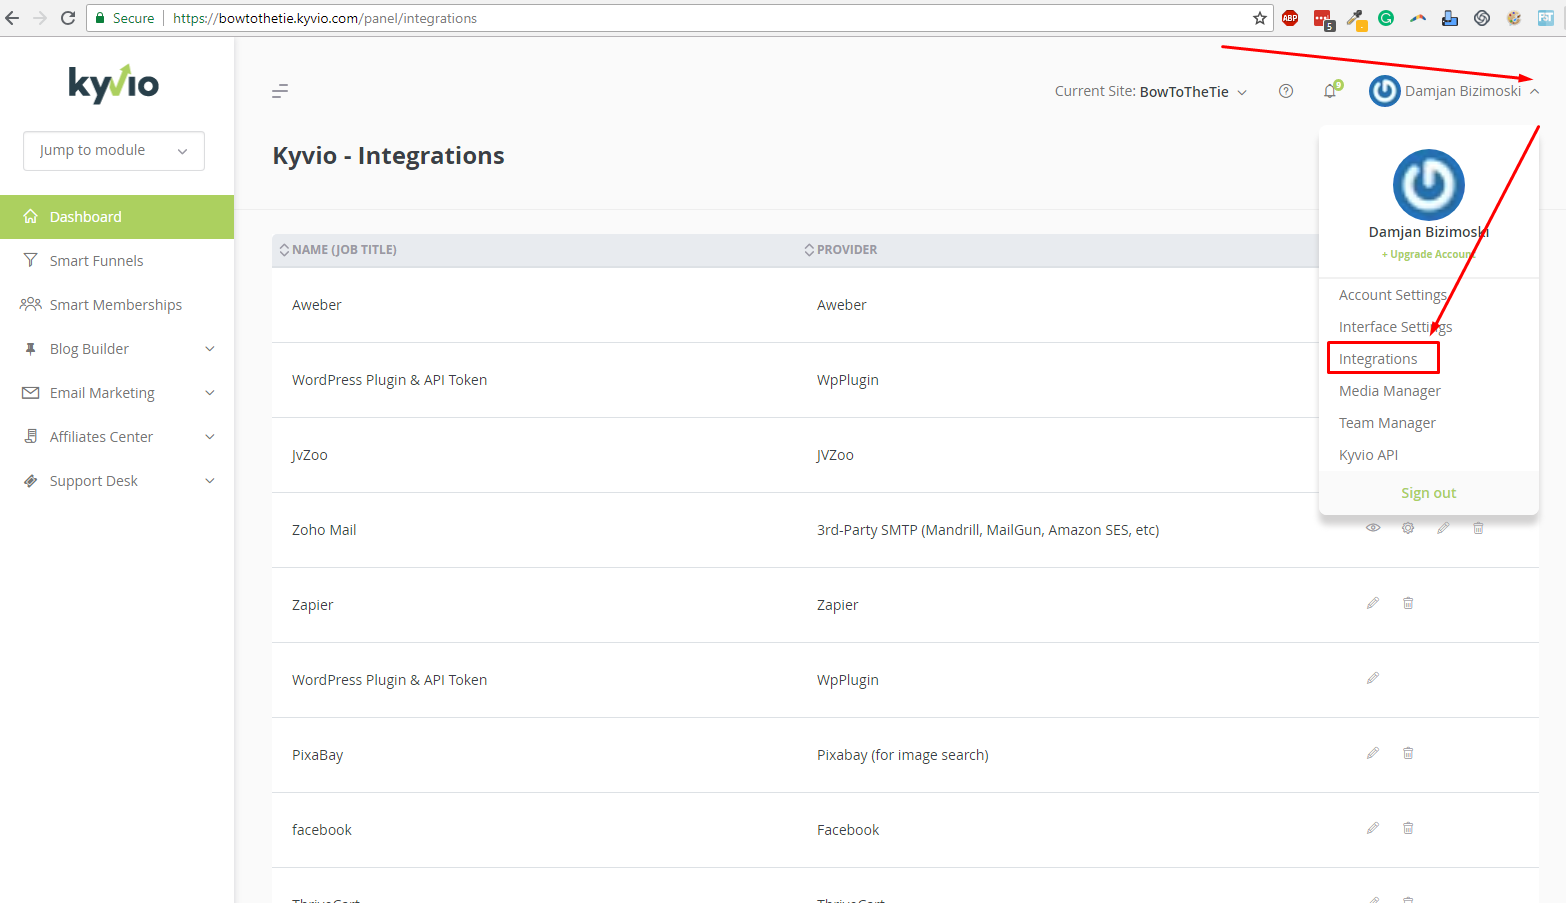Open settings gear in Zoho Mail row
1566x903 pixels.
1408,528
